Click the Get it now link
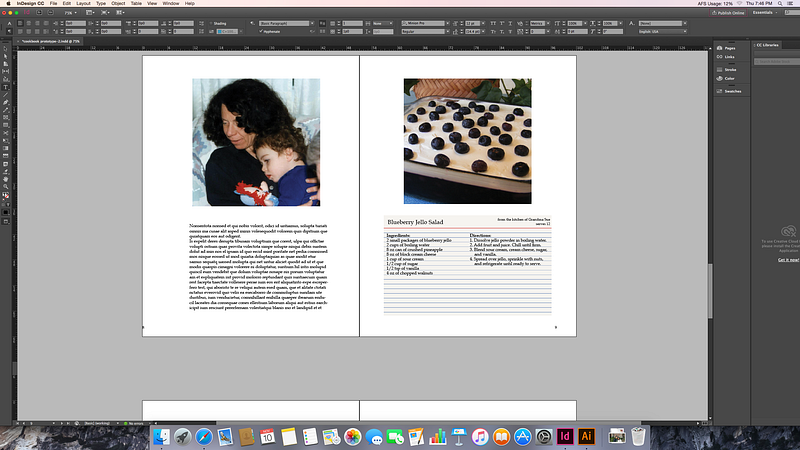800x450 pixels. [x=788, y=260]
